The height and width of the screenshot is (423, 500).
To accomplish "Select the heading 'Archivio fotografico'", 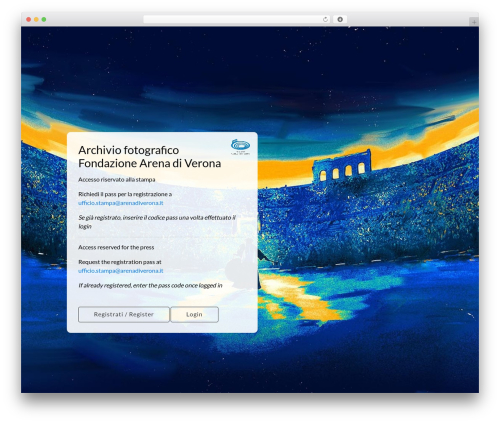I will click(x=129, y=150).
